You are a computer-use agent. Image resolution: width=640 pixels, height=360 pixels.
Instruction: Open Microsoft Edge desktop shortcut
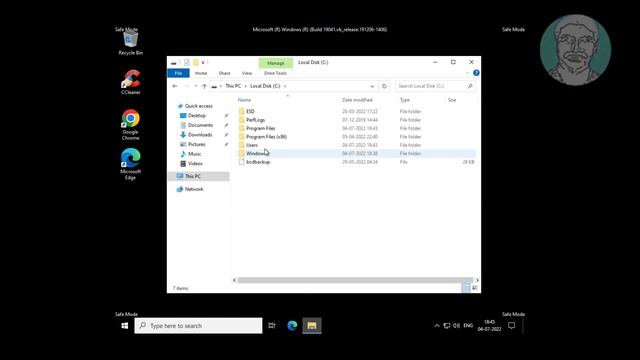coord(131,164)
